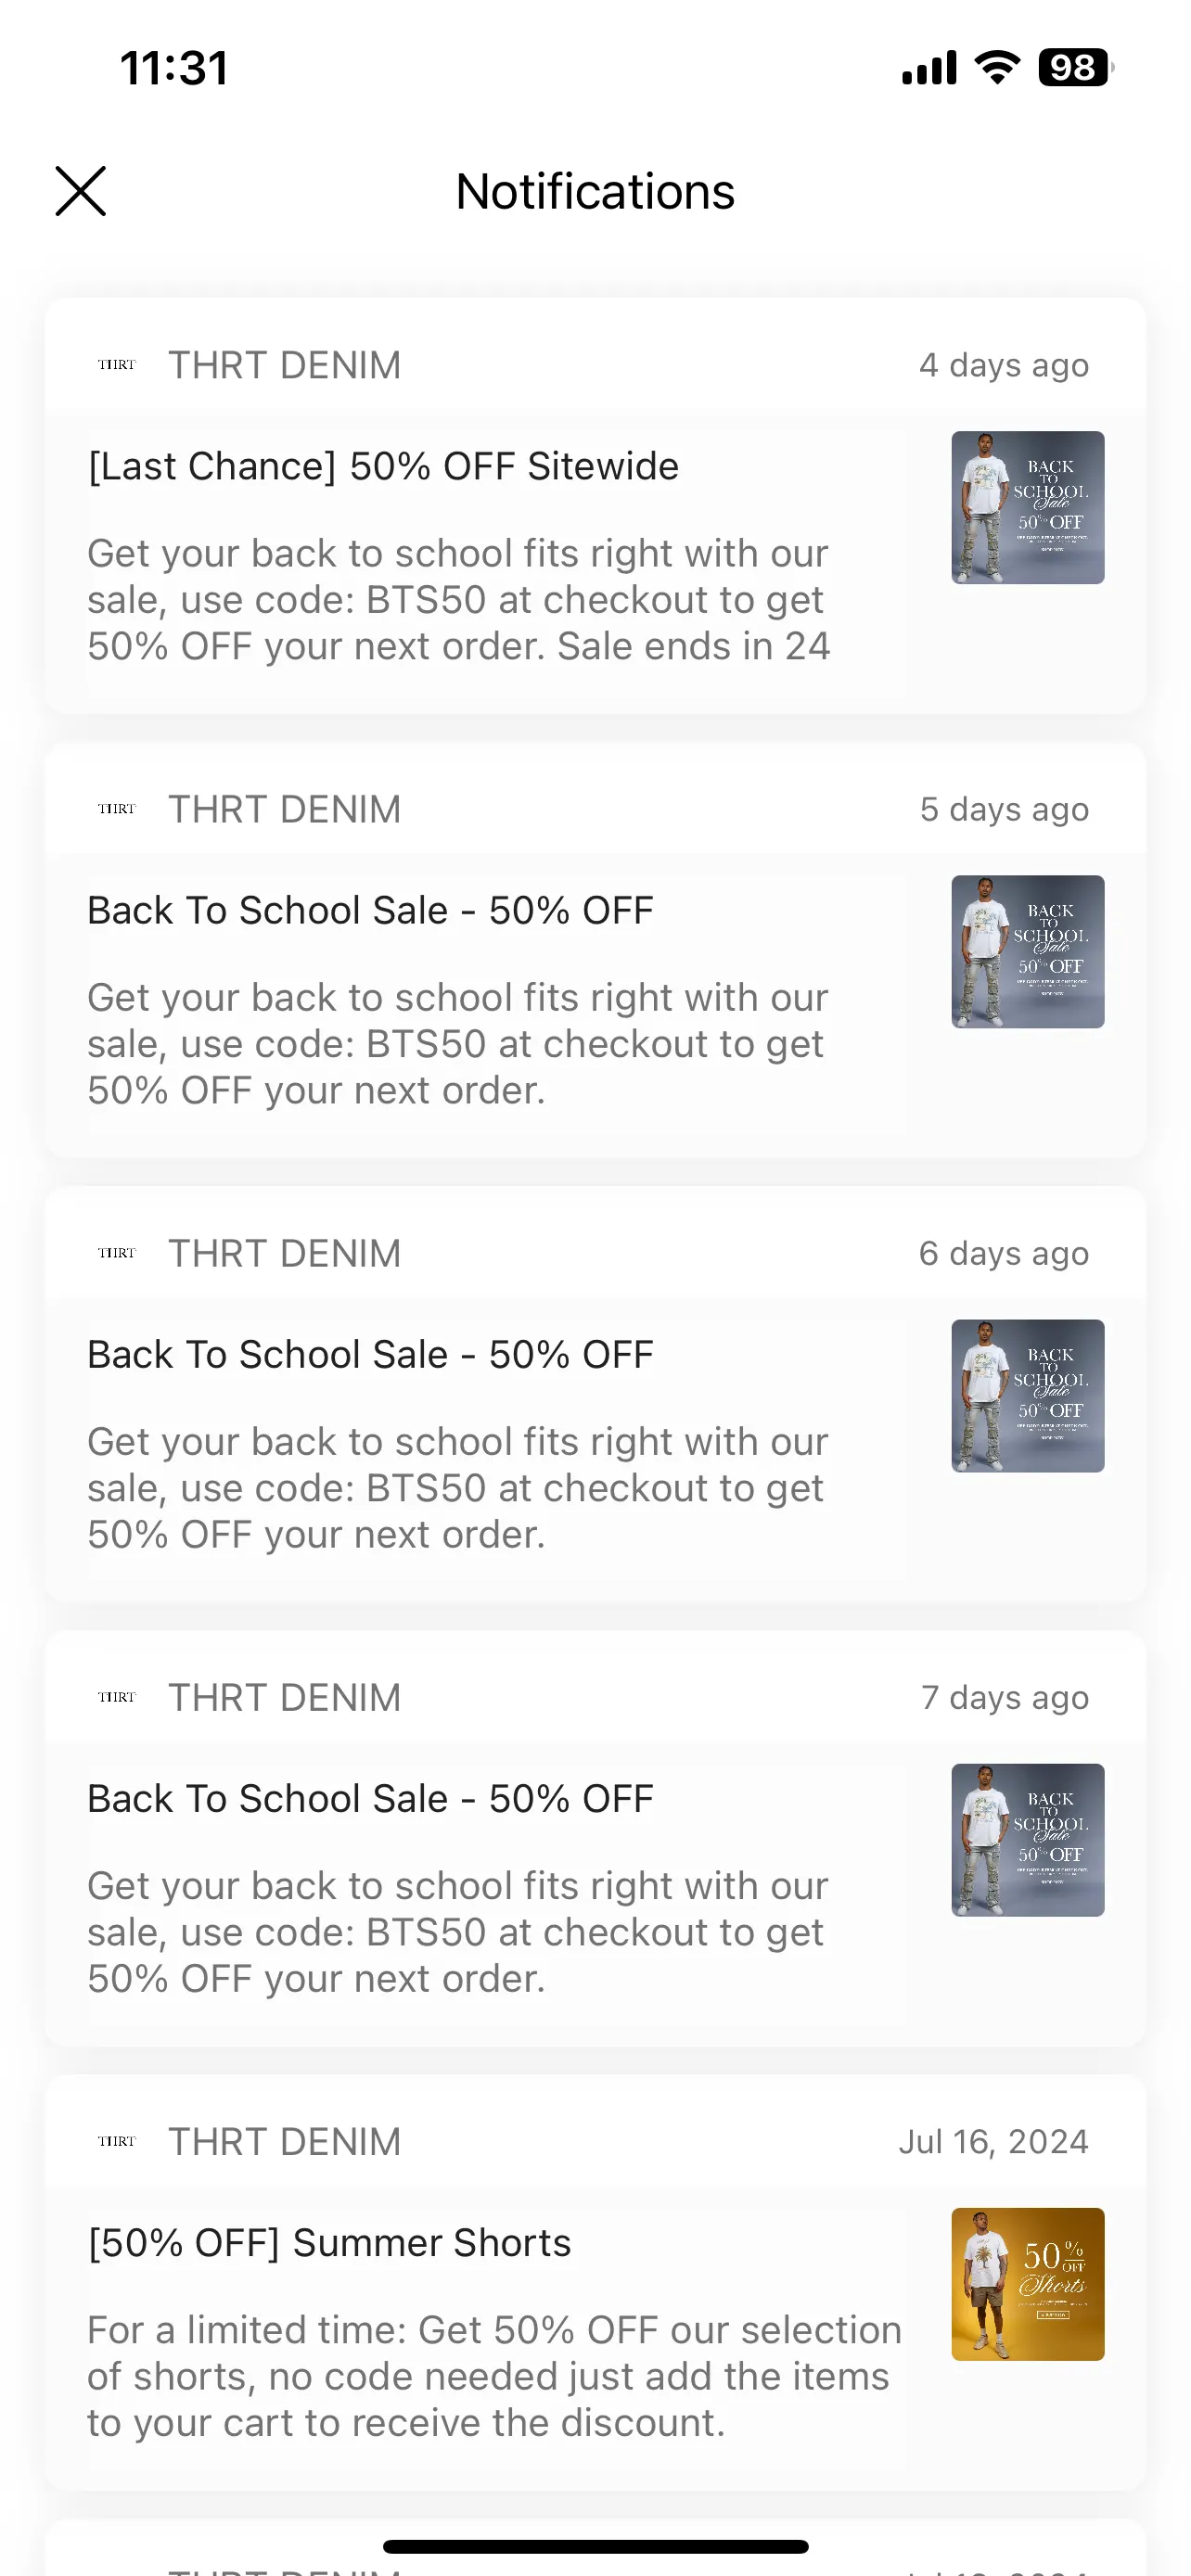Open the [50% OFF] Summer Shorts notification title

click(x=329, y=2243)
